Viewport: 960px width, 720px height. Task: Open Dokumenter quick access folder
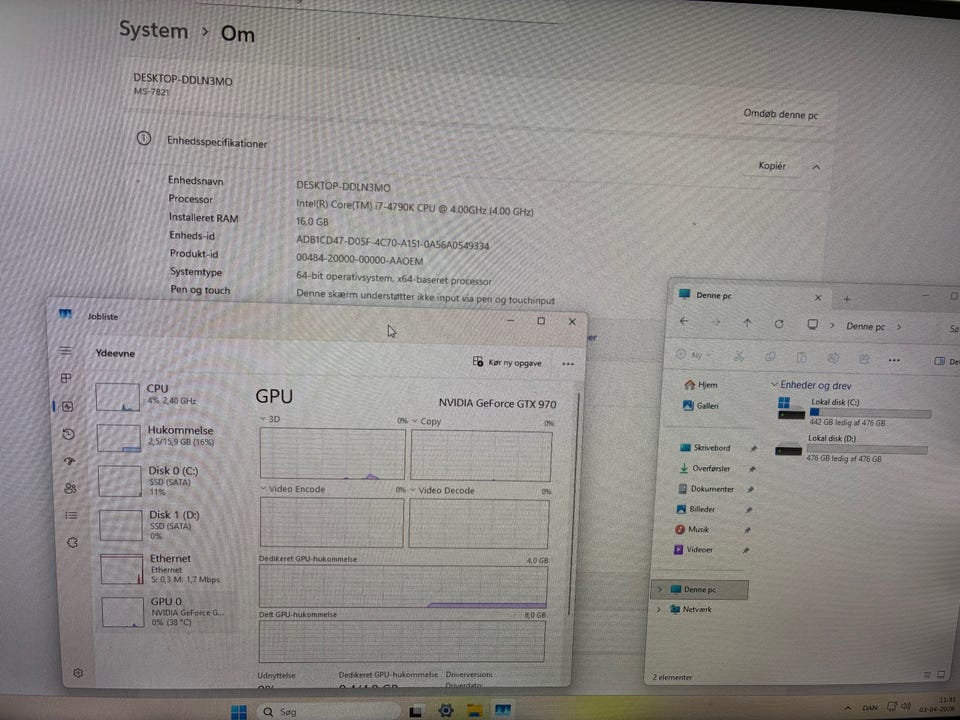[705, 489]
